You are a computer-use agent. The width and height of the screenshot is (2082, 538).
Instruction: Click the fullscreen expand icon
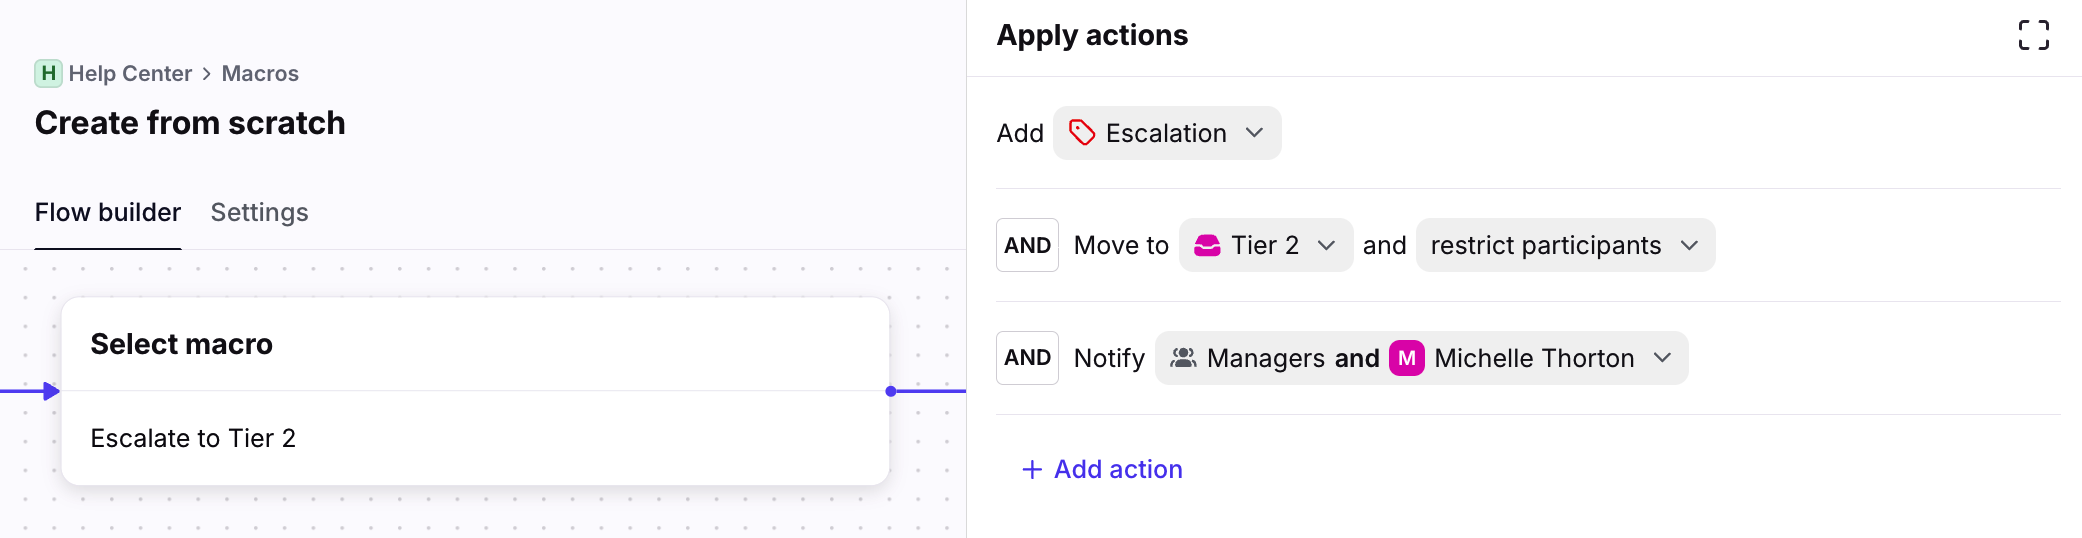pyautogui.click(x=2033, y=35)
